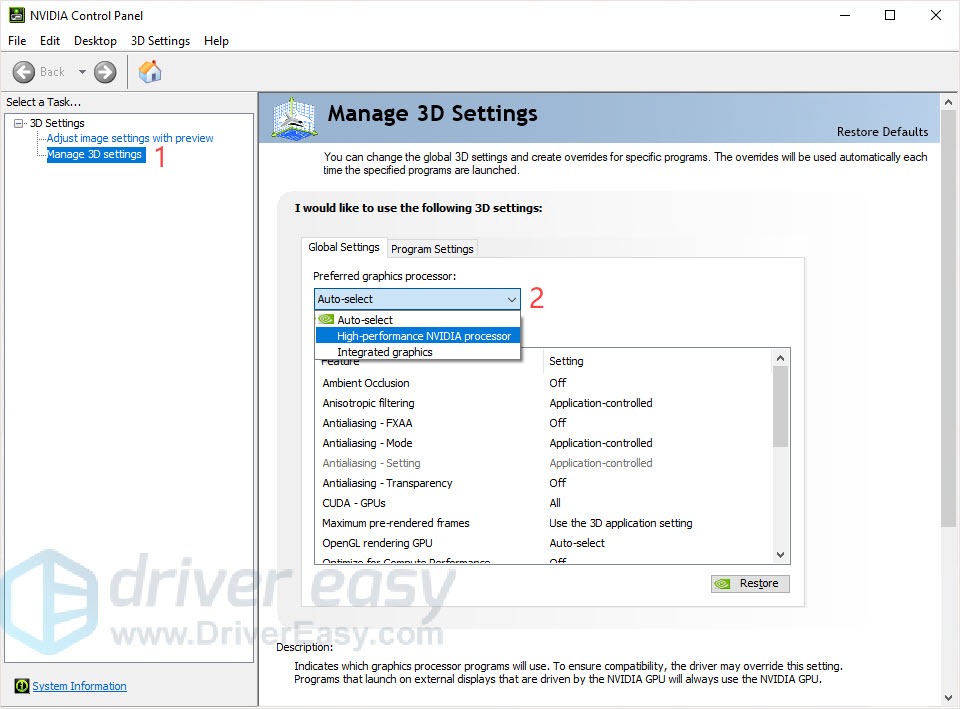Collapse the 3D Settings tree node
The width and height of the screenshot is (960, 709).
tap(19, 123)
